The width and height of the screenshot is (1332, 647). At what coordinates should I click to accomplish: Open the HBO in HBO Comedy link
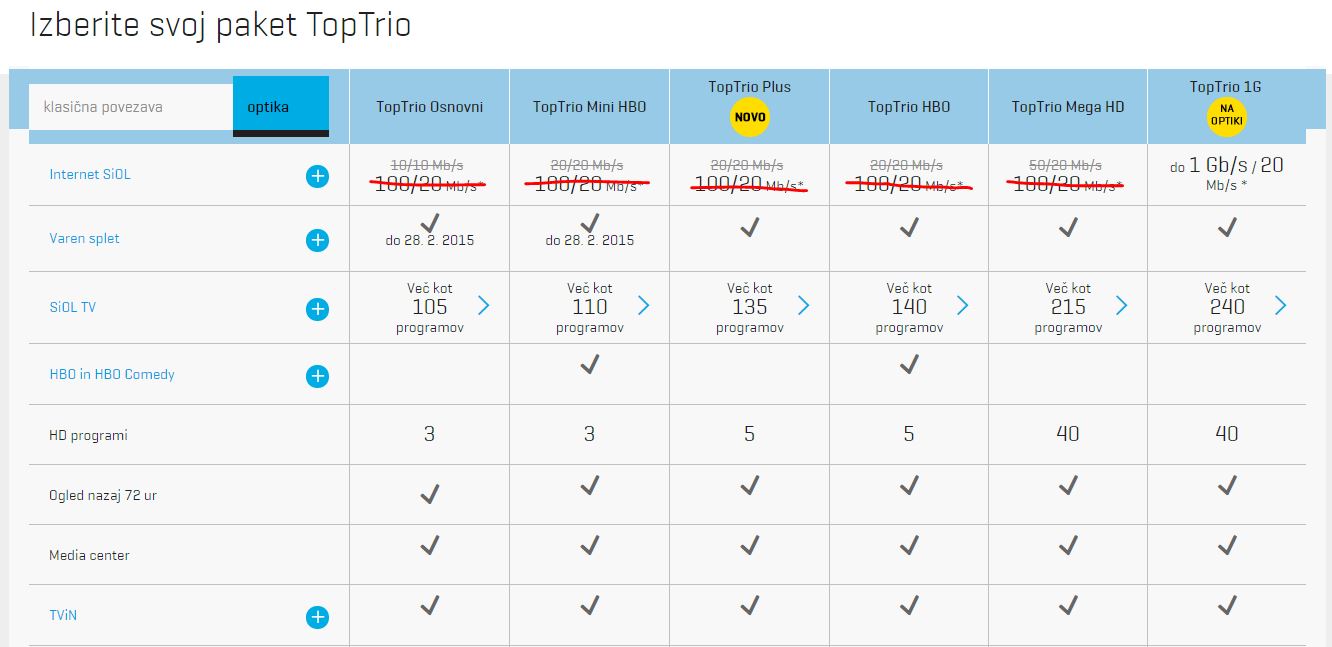tap(112, 374)
